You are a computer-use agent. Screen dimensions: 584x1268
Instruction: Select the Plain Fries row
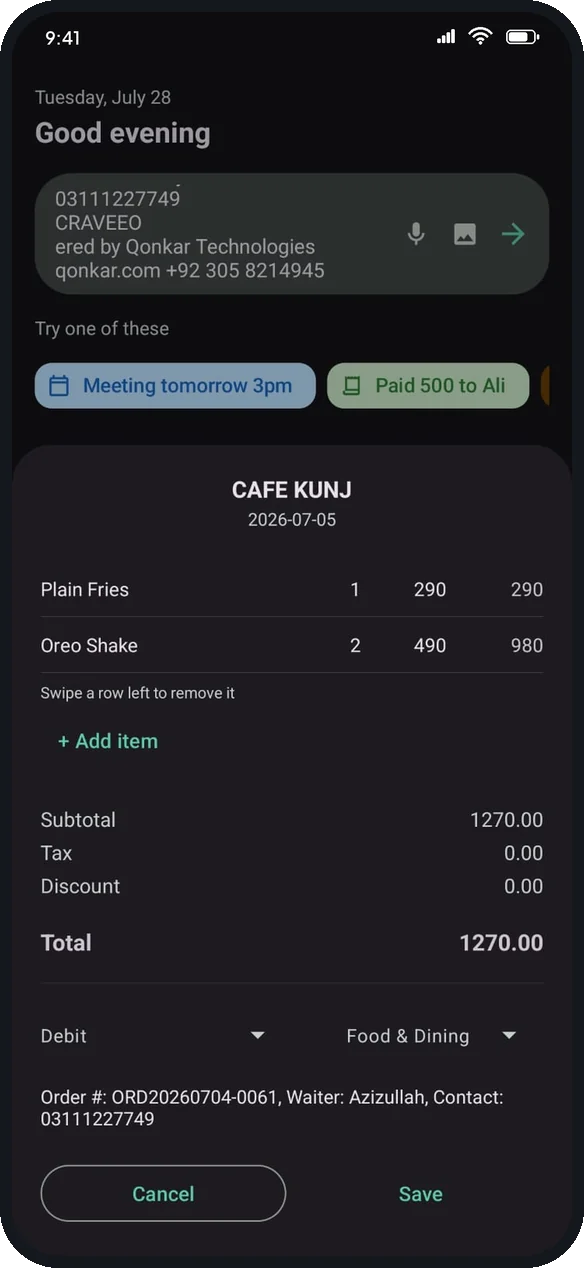click(x=292, y=589)
